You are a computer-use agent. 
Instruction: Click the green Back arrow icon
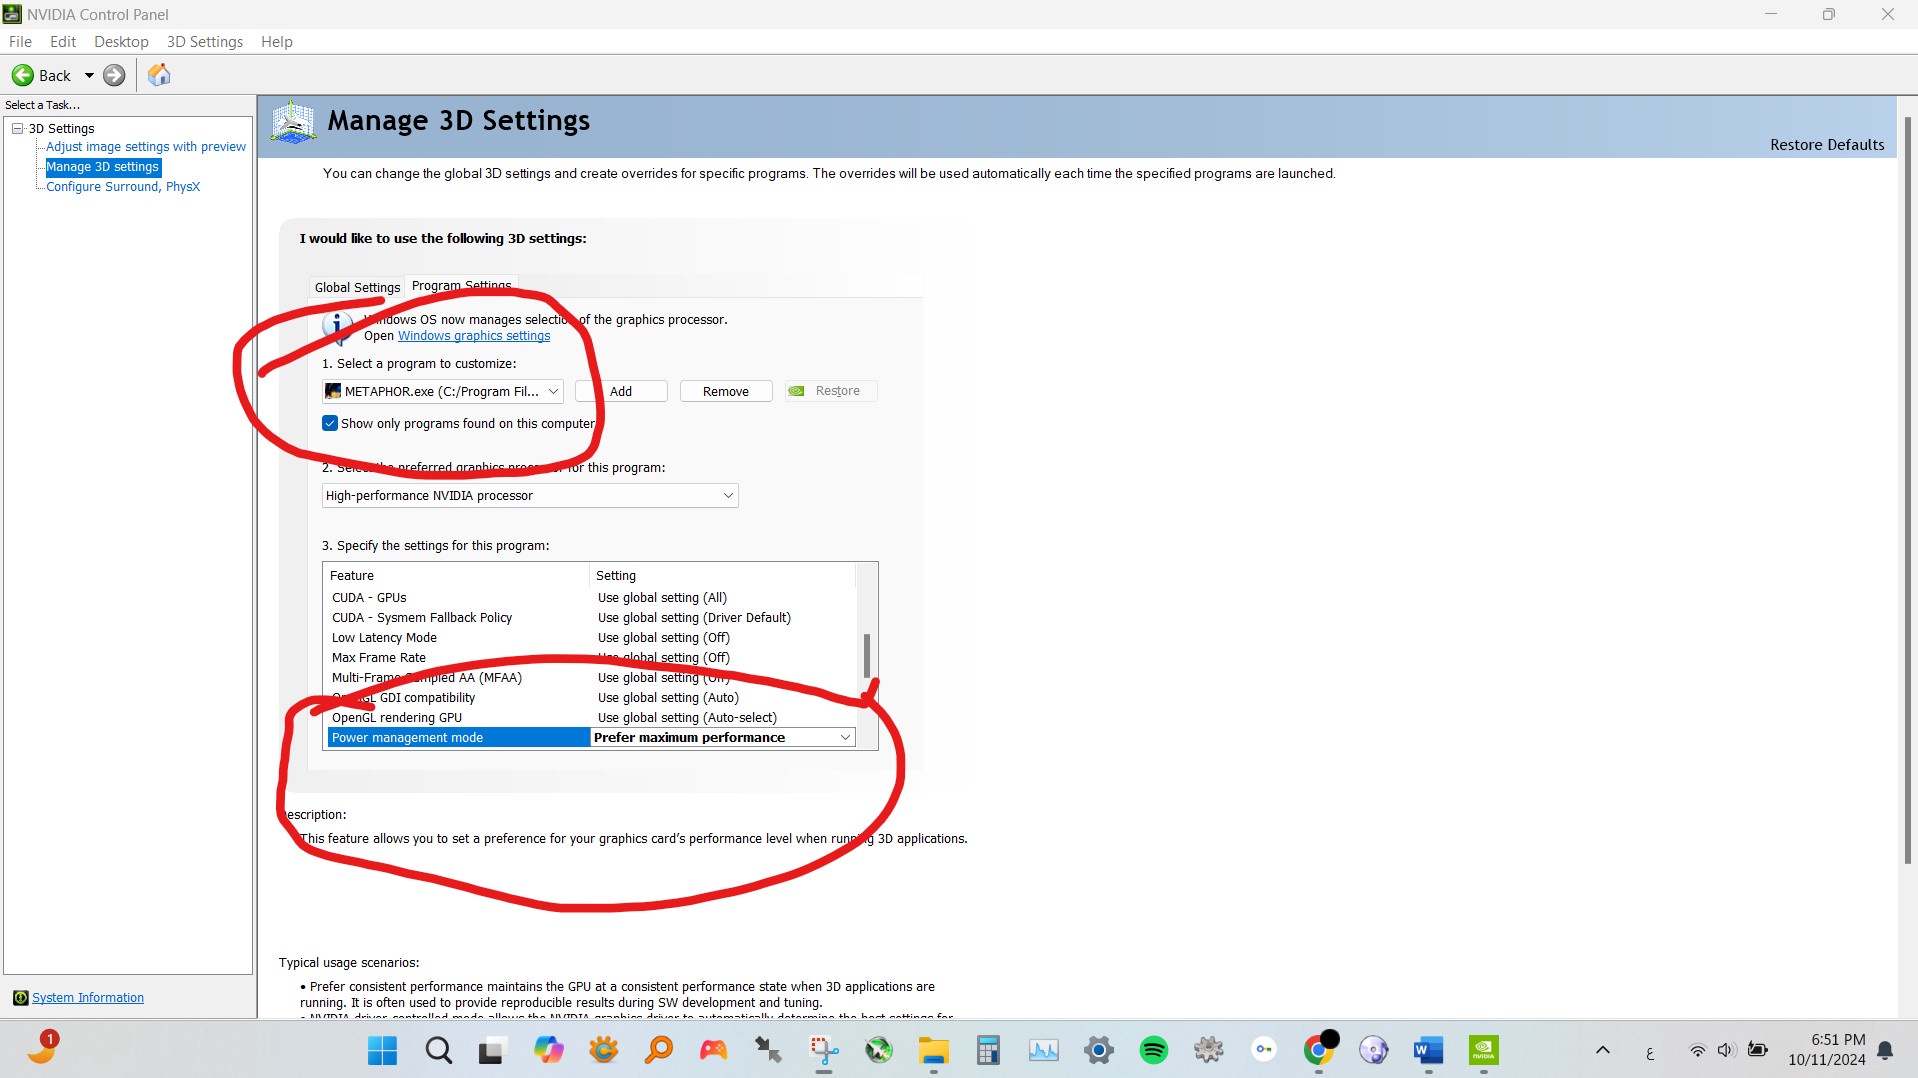pyautogui.click(x=22, y=75)
